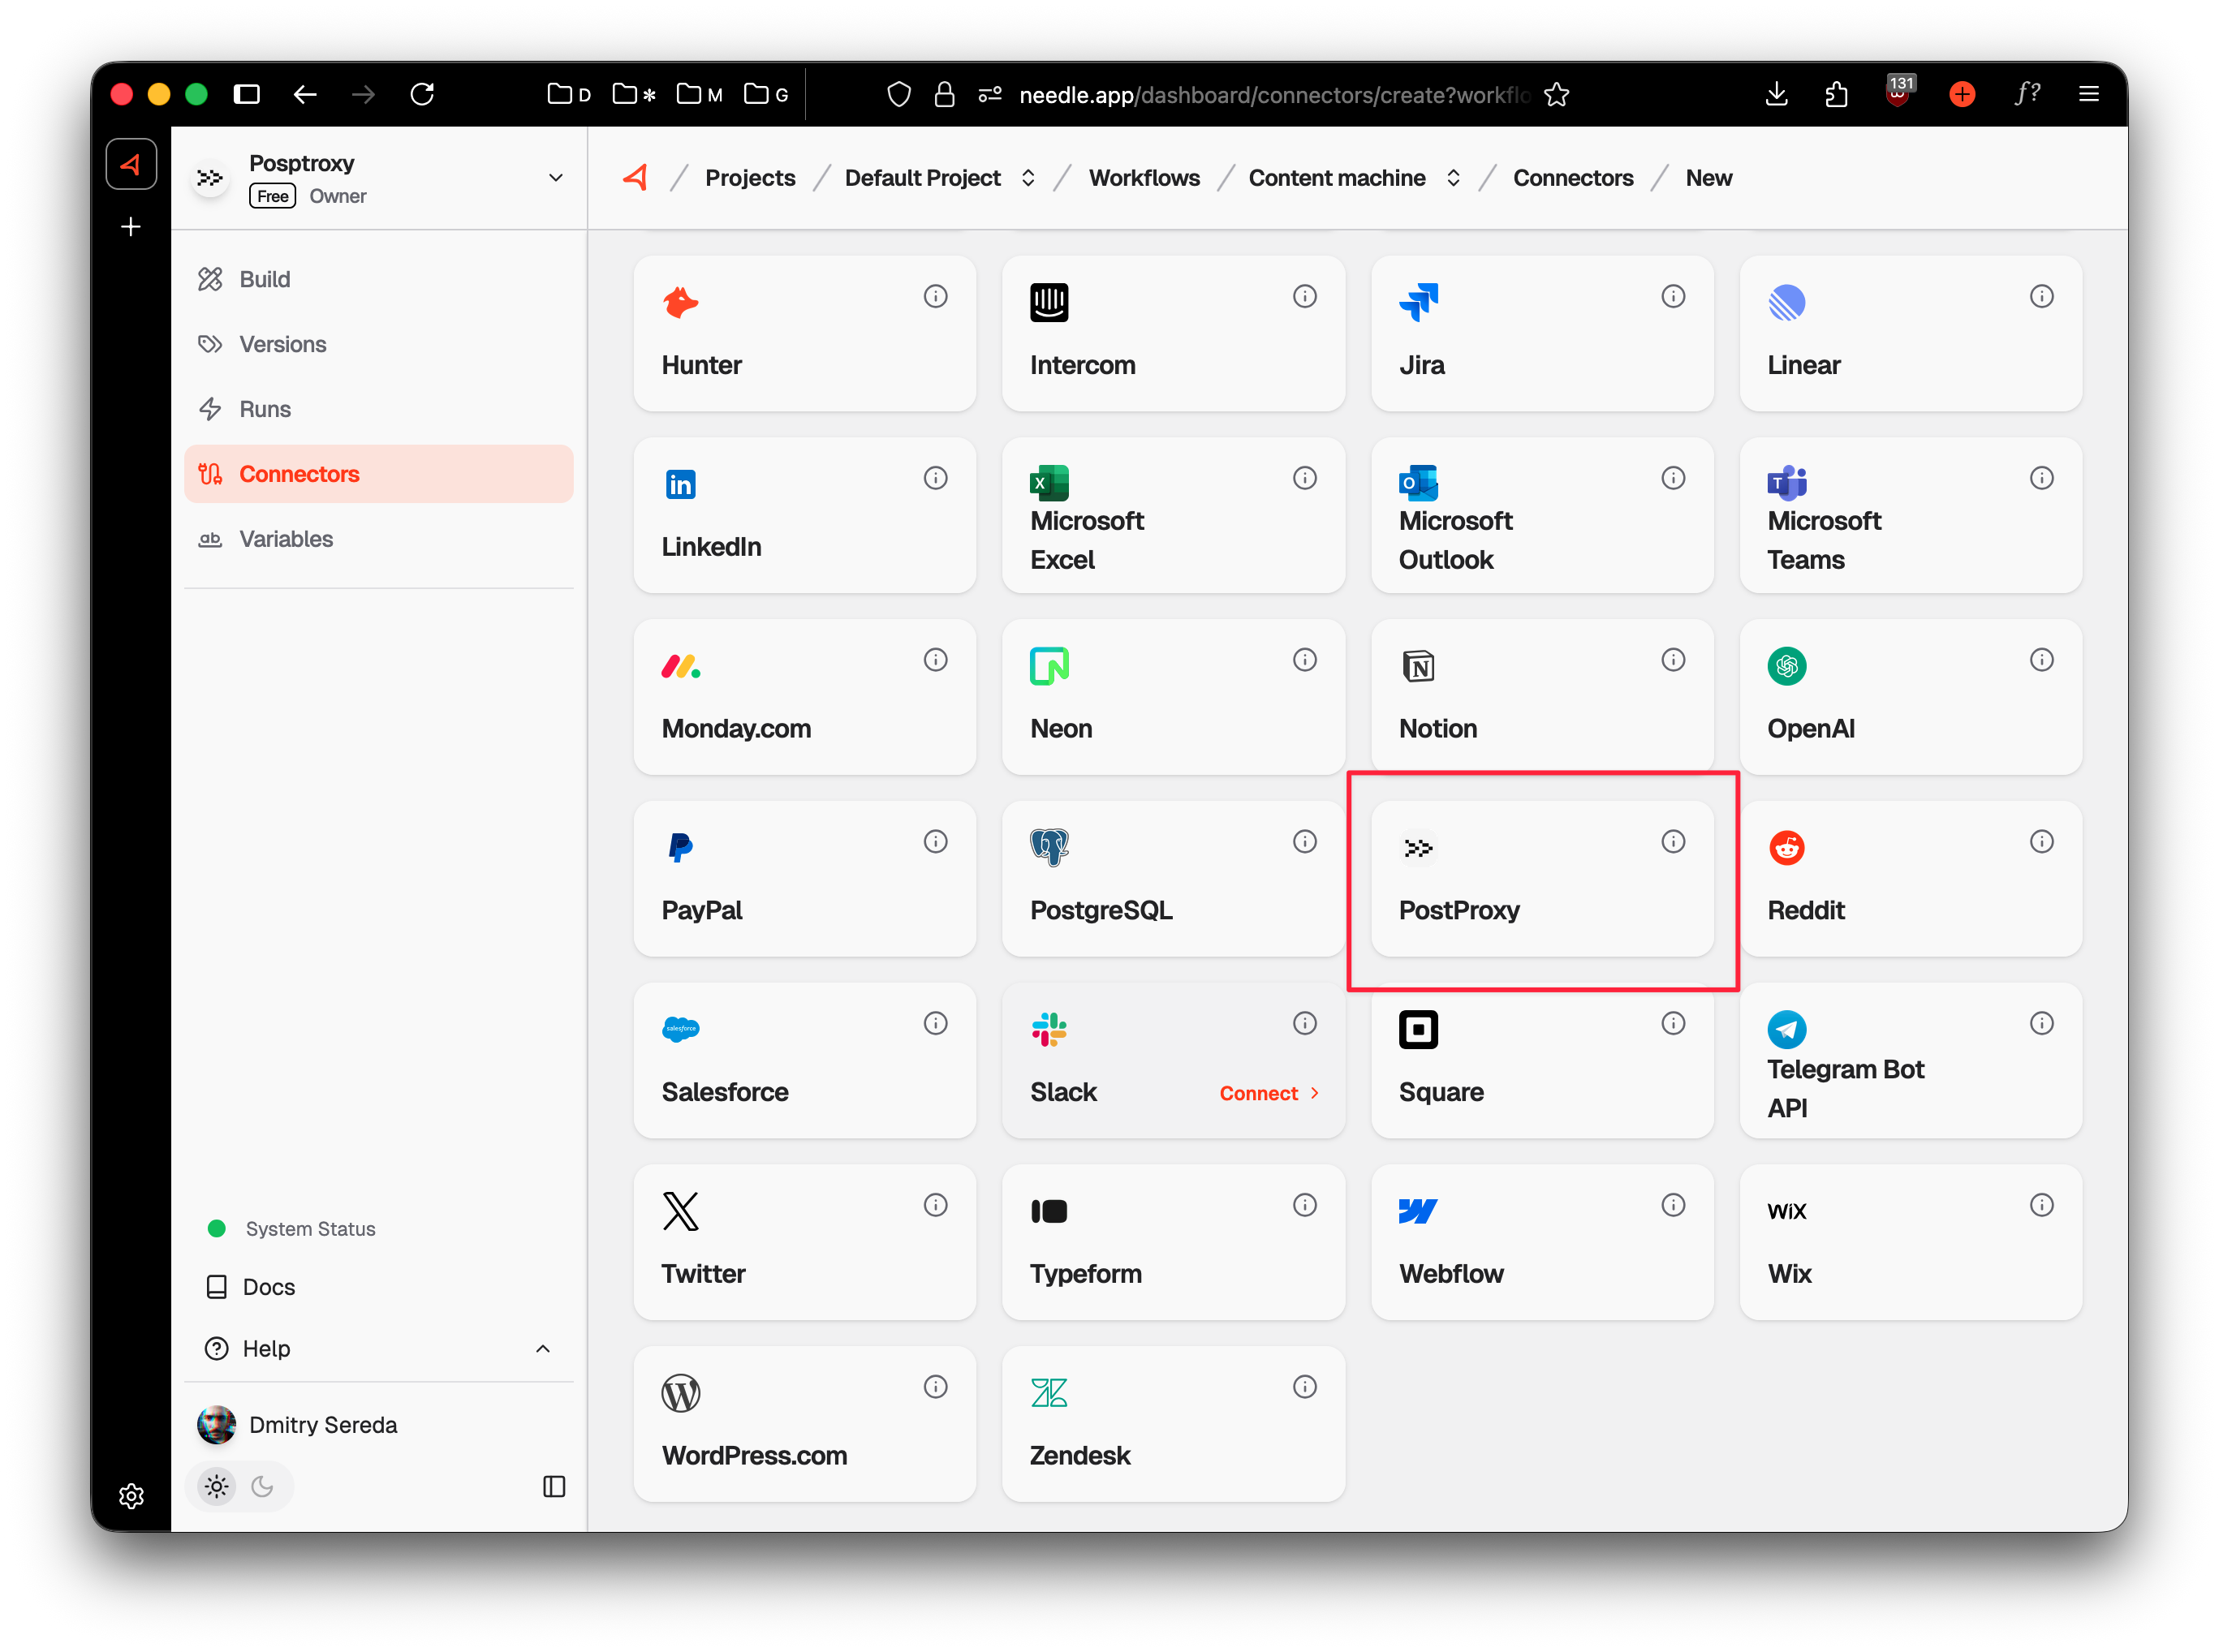This screenshot has width=2219, height=1652.
Task: Enable dark mode
Action: (x=262, y=1486)
